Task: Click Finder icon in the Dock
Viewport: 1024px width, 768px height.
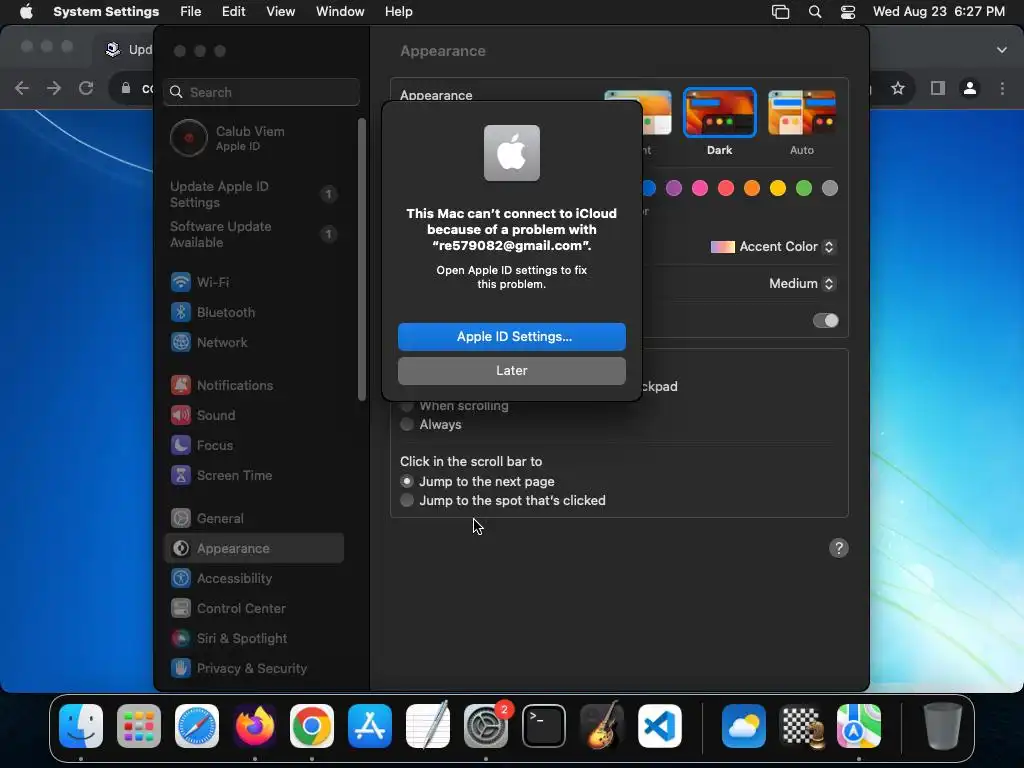Action: 81,726
